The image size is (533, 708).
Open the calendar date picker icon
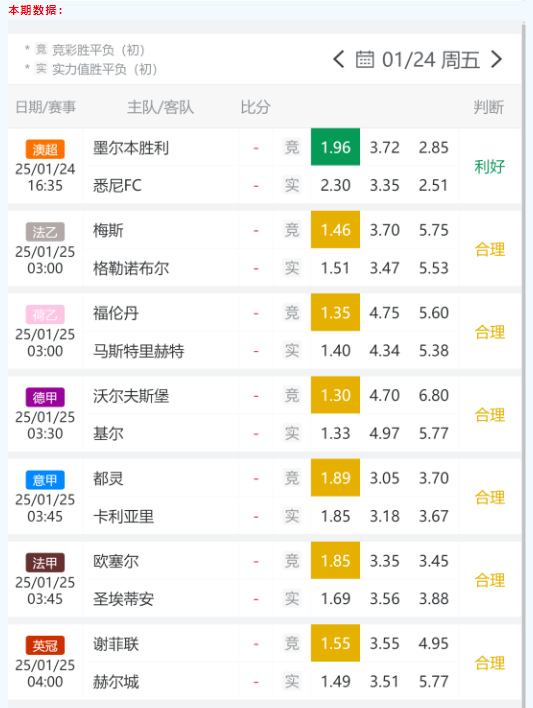coord(365,60)
